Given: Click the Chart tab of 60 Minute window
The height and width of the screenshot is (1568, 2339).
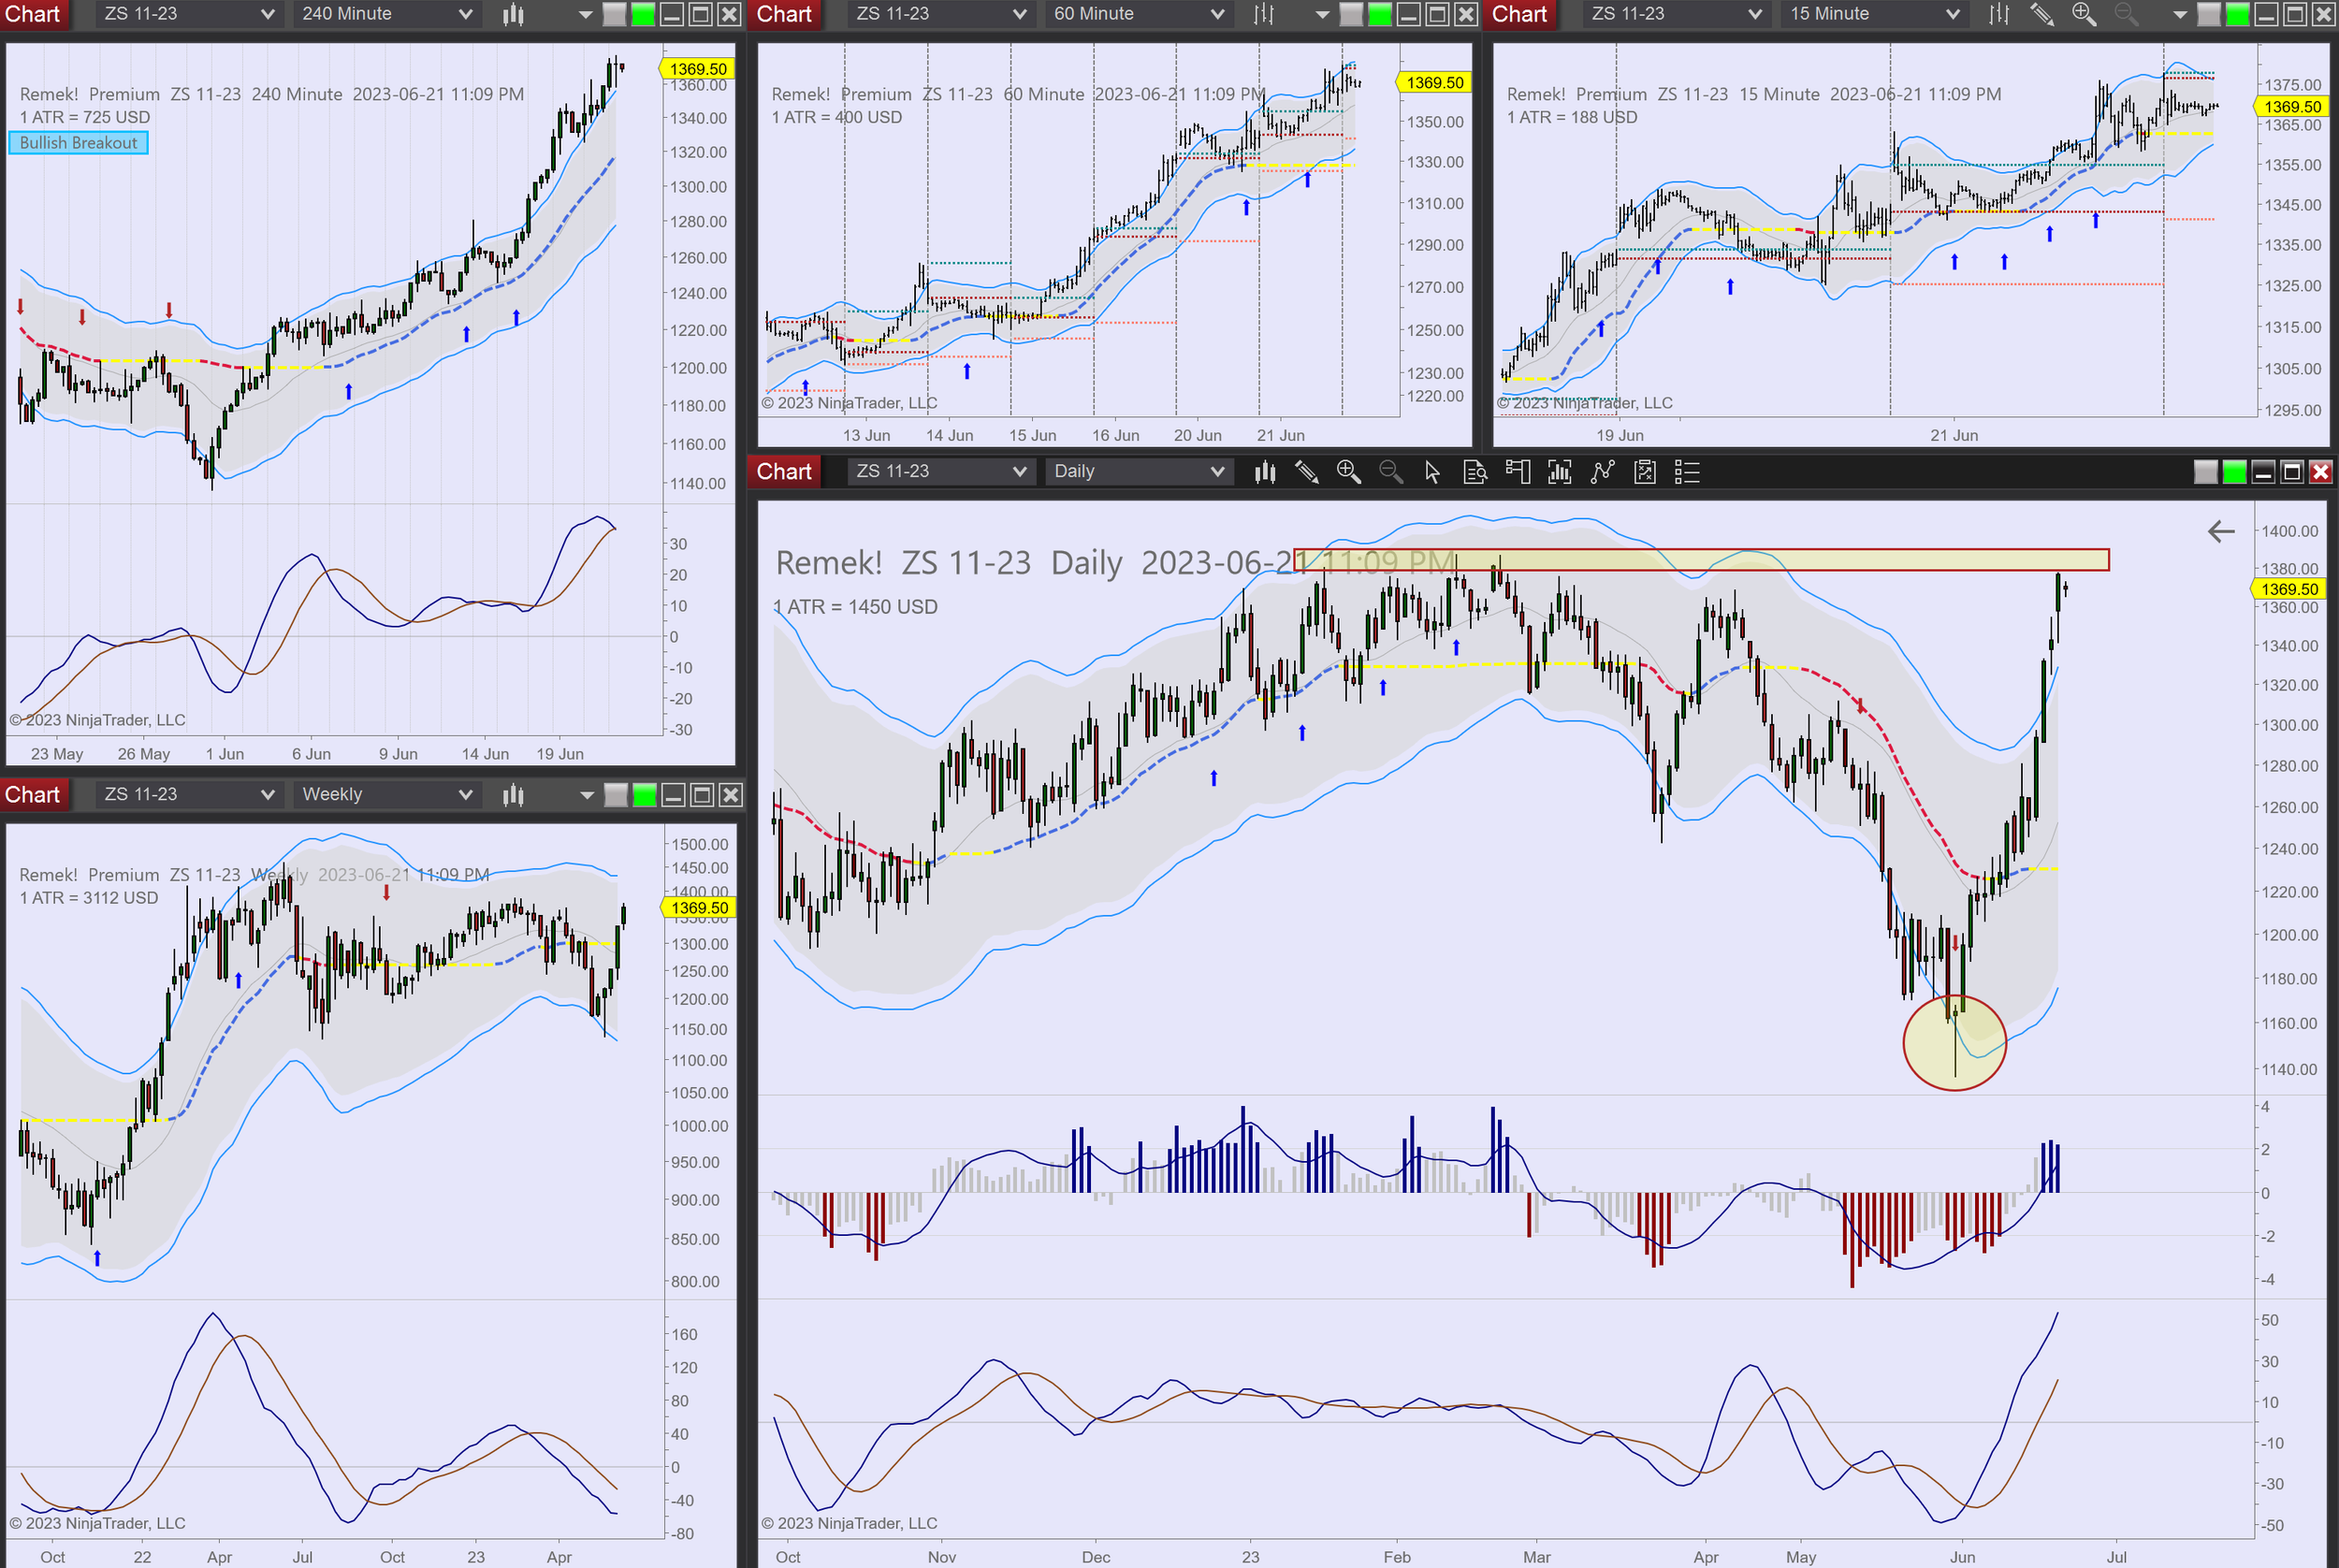Looking at the screenshot, I should pyautogui.click(x=784, y=14).
